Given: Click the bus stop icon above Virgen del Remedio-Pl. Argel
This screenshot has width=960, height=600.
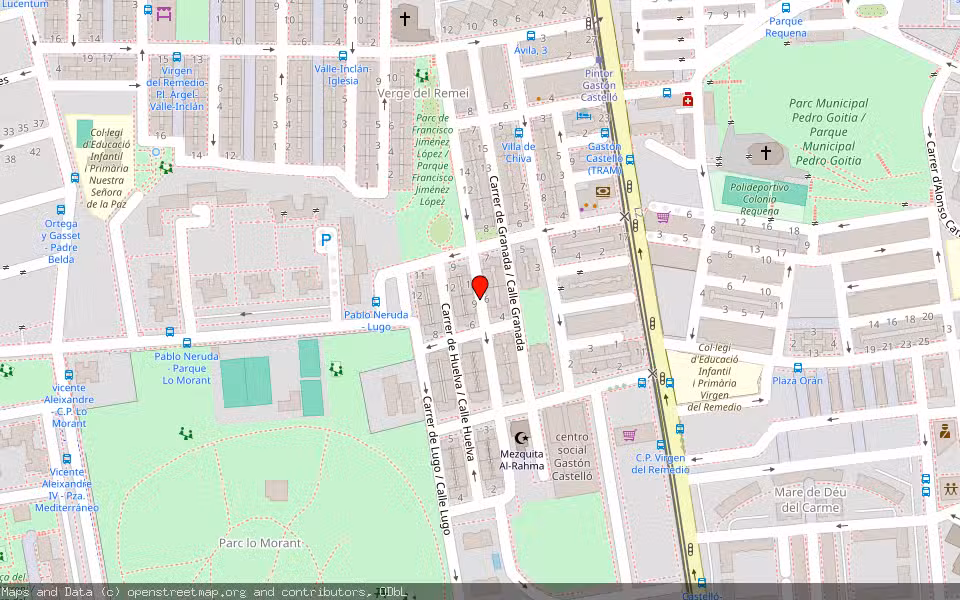Looking at the screenshot, I should (177, 58).
